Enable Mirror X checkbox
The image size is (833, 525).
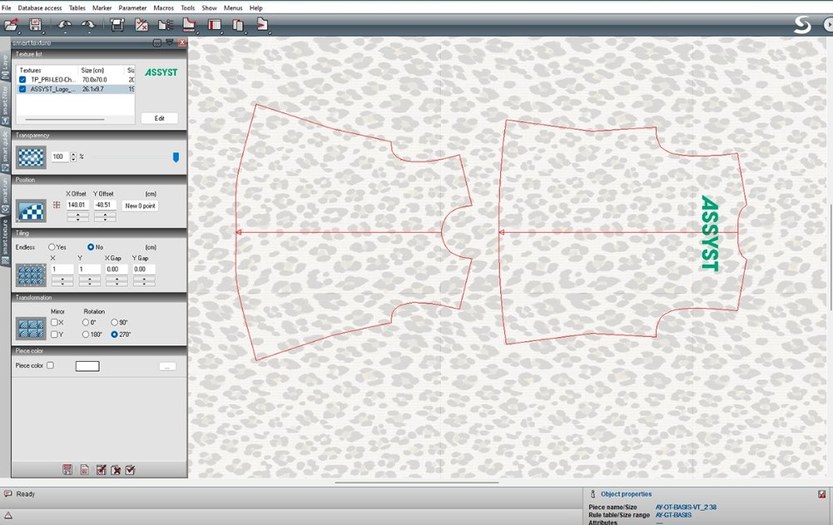click(x=54, y=323)
